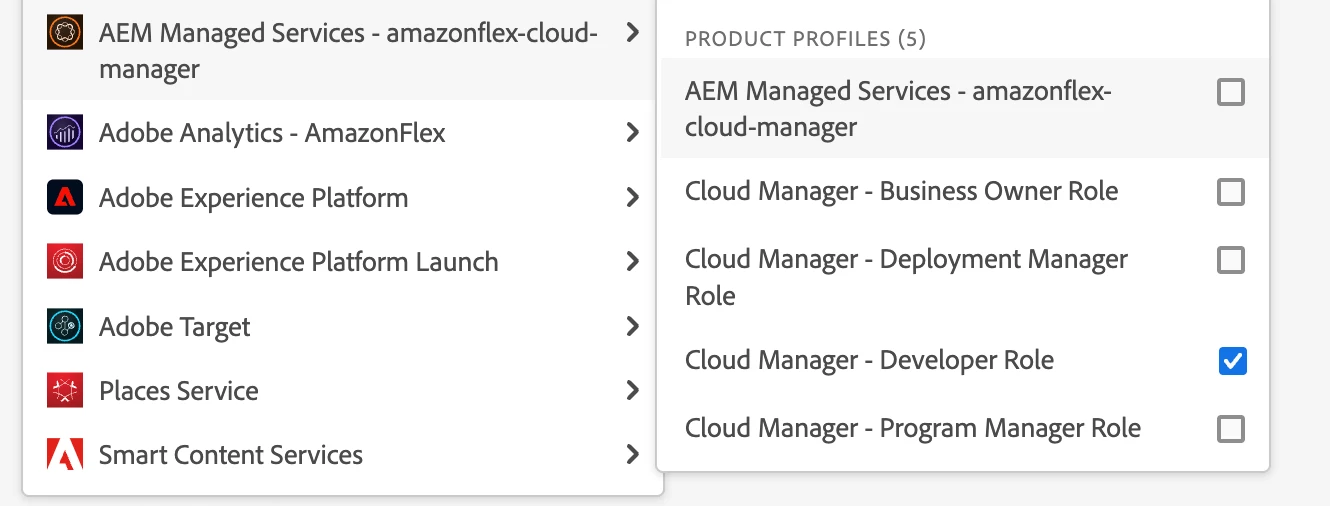Click the Adobe Analytics product icon
Viewport: 1330px width, 506px height.
[65, 133]
